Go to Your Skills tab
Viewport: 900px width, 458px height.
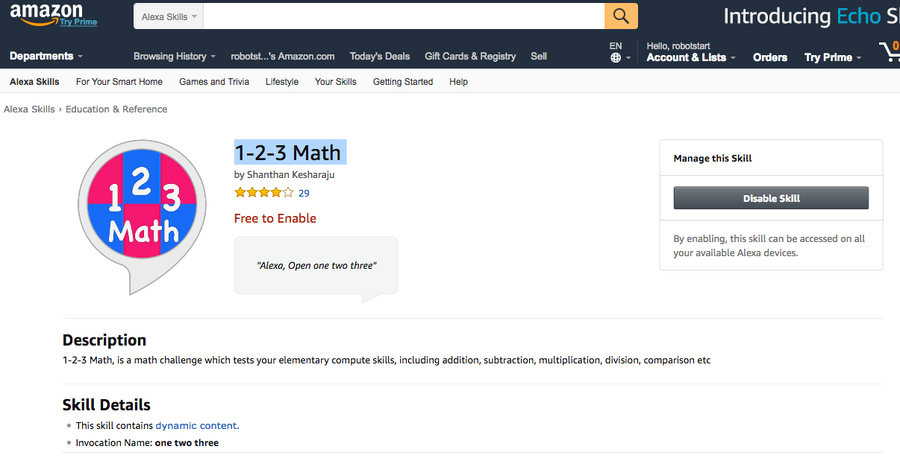click(x=335, y=82)
